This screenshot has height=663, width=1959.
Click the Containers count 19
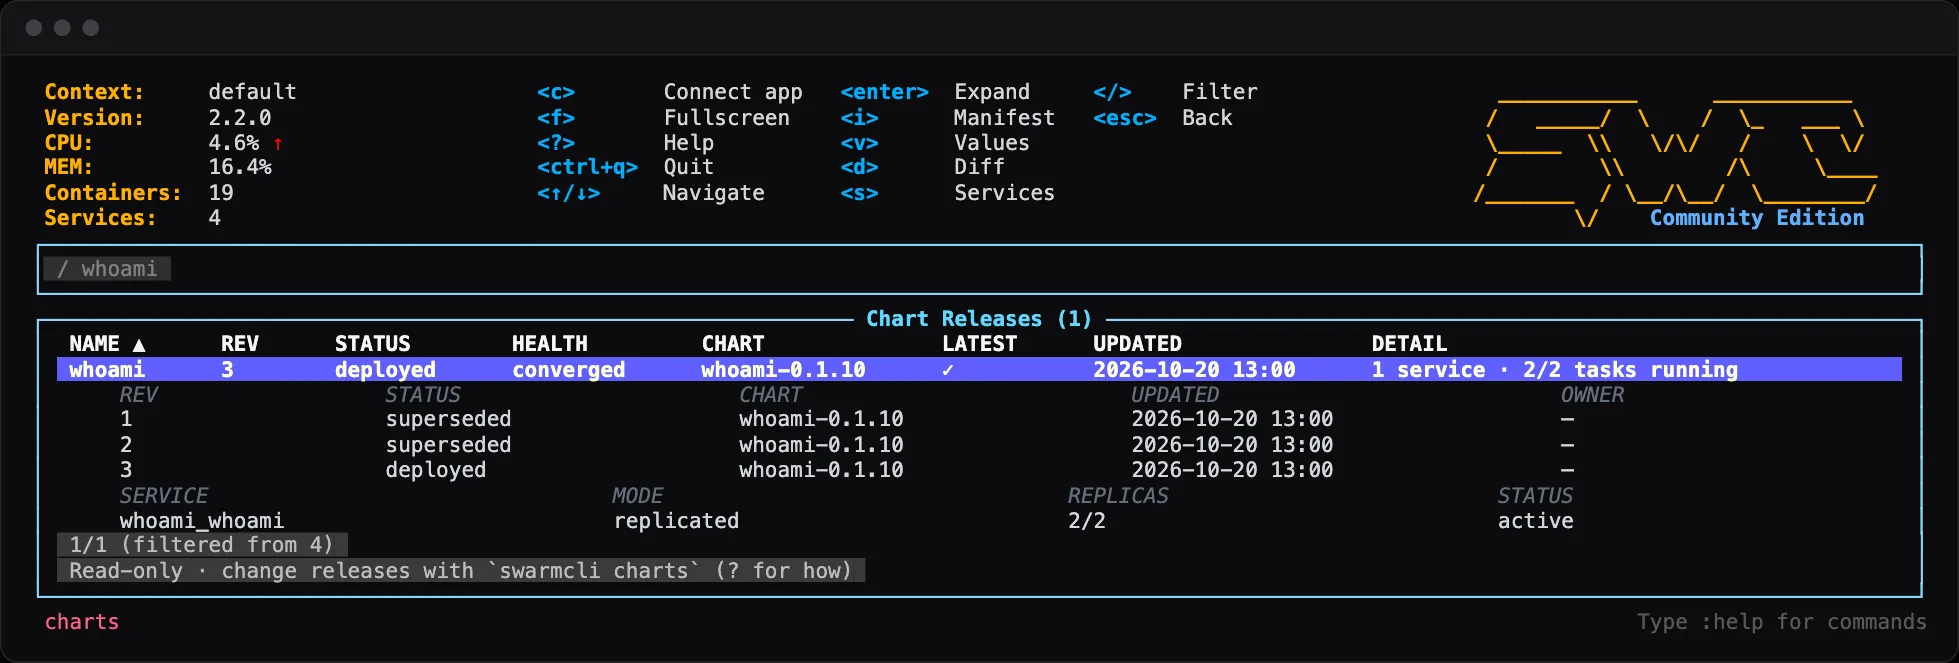pyautogui.click(x=221, y=193)
